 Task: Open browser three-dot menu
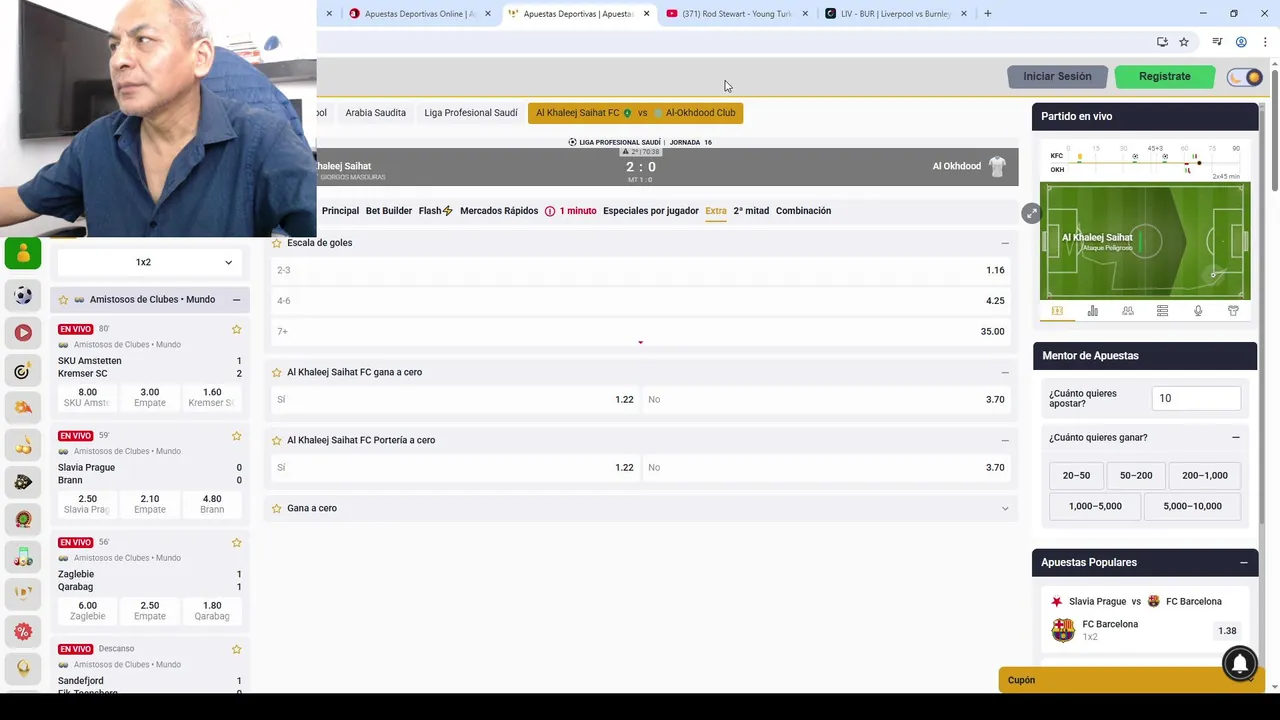tap(1265, 42)
